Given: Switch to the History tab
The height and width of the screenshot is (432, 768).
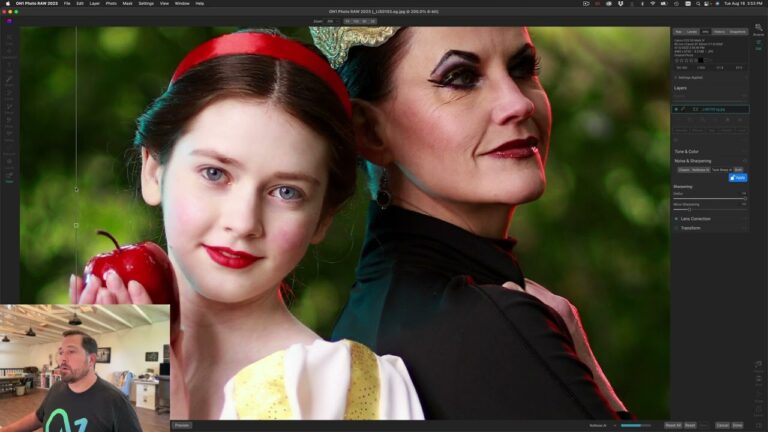Looking at the screenshot, I should tap(719, 32).
